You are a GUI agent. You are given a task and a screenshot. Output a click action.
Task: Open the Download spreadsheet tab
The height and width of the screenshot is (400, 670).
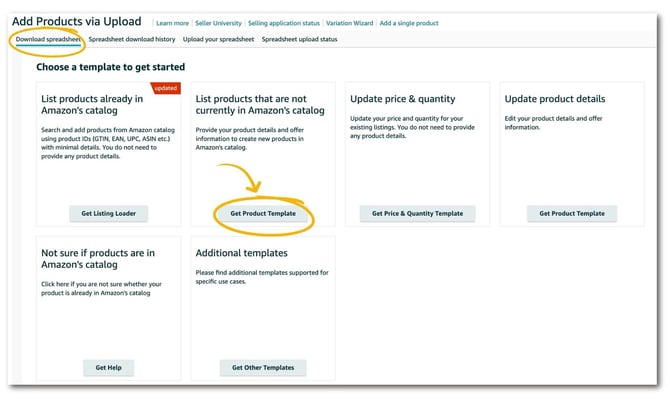pyautogui.click(x=48, y=39)
